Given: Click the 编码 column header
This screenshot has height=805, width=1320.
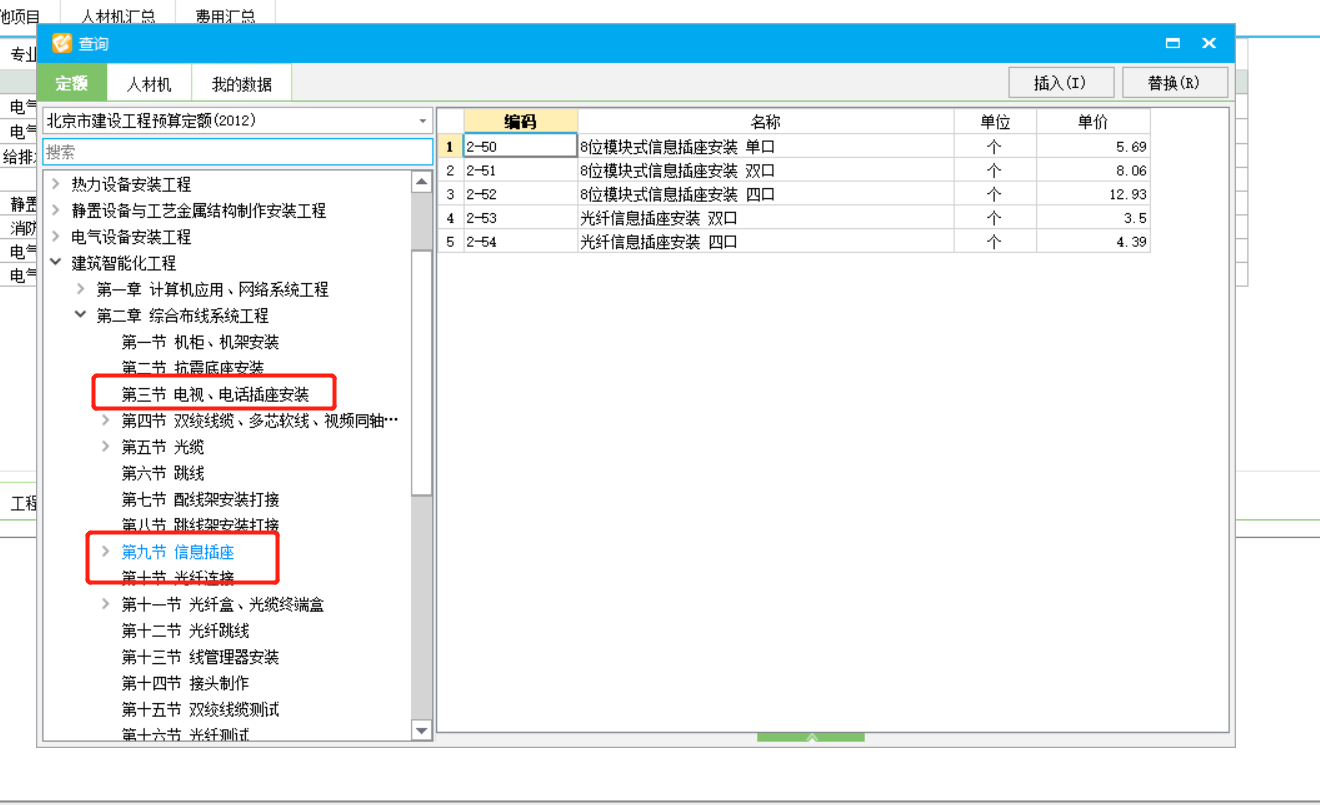Looking at the screenshot, I should 520,121.
